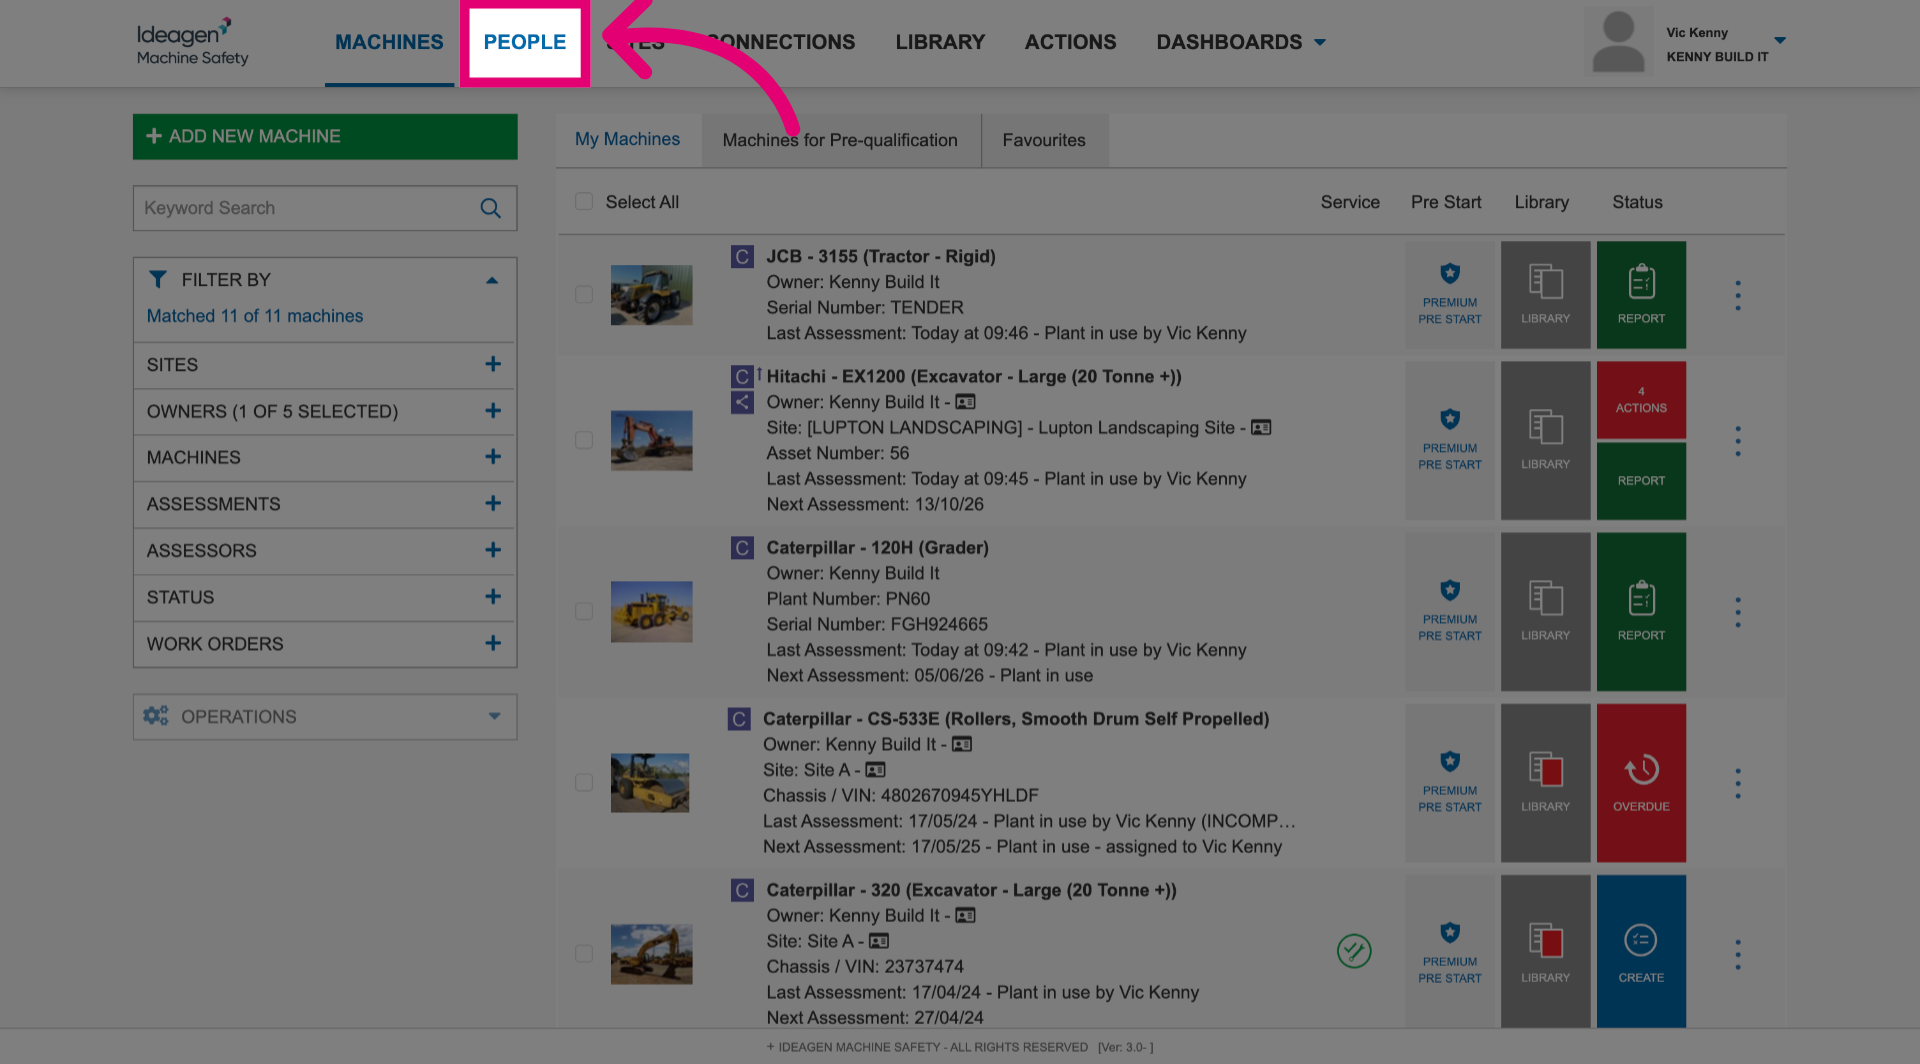The image size is (1920, 1064).
Task: Open the Caterpillar - 120H (Grader) title
Action: coord(877,547)
